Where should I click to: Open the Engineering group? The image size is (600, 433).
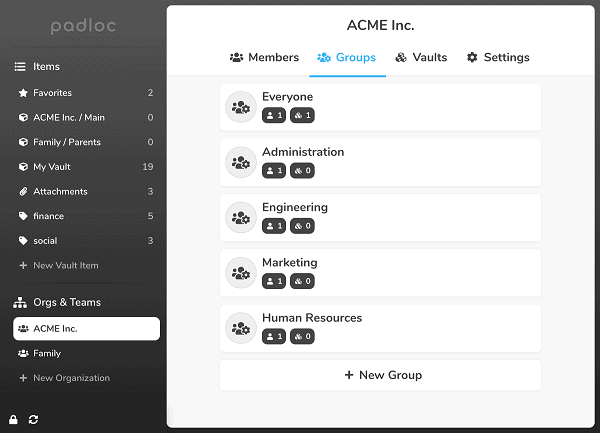tap(380, 218)
